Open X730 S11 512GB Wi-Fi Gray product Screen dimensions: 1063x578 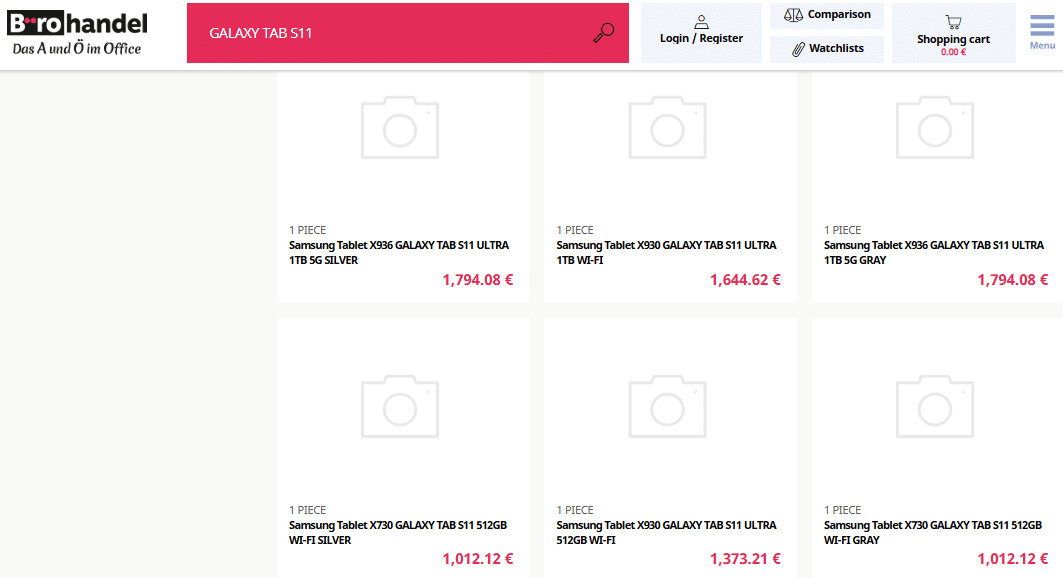[x=933, y=532]
